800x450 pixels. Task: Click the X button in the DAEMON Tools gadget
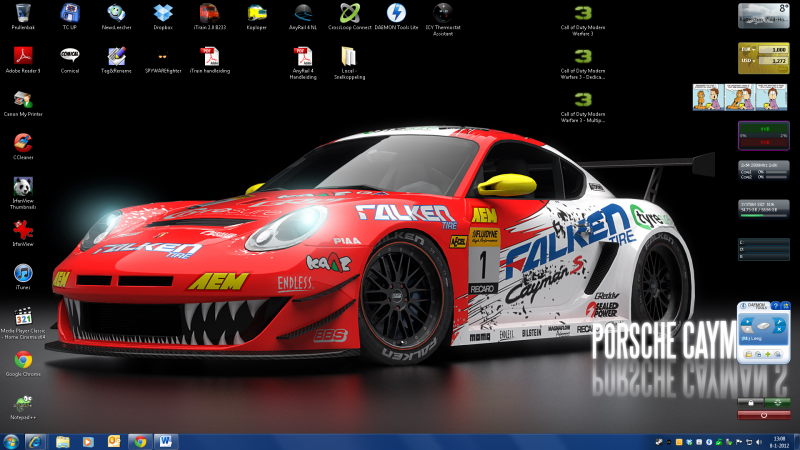coord(779,330)
